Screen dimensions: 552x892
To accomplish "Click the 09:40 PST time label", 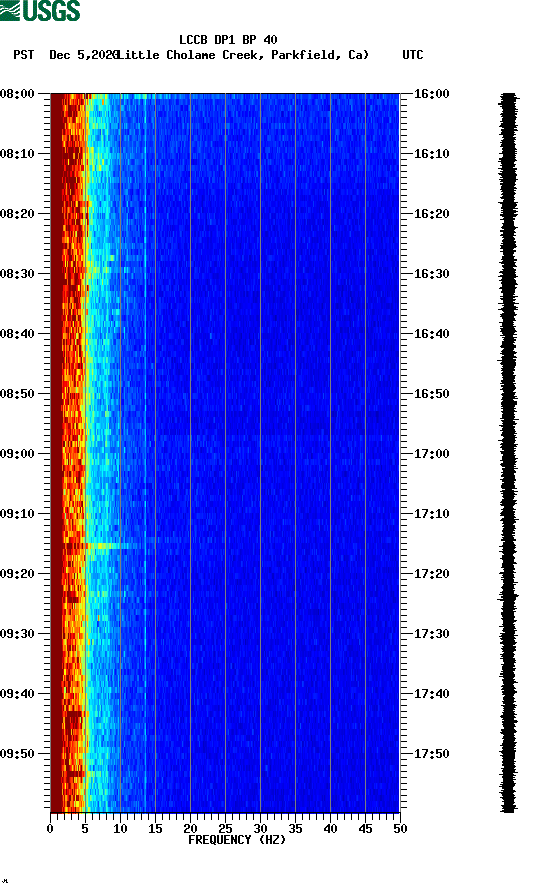I will click(x=17, y=694).
